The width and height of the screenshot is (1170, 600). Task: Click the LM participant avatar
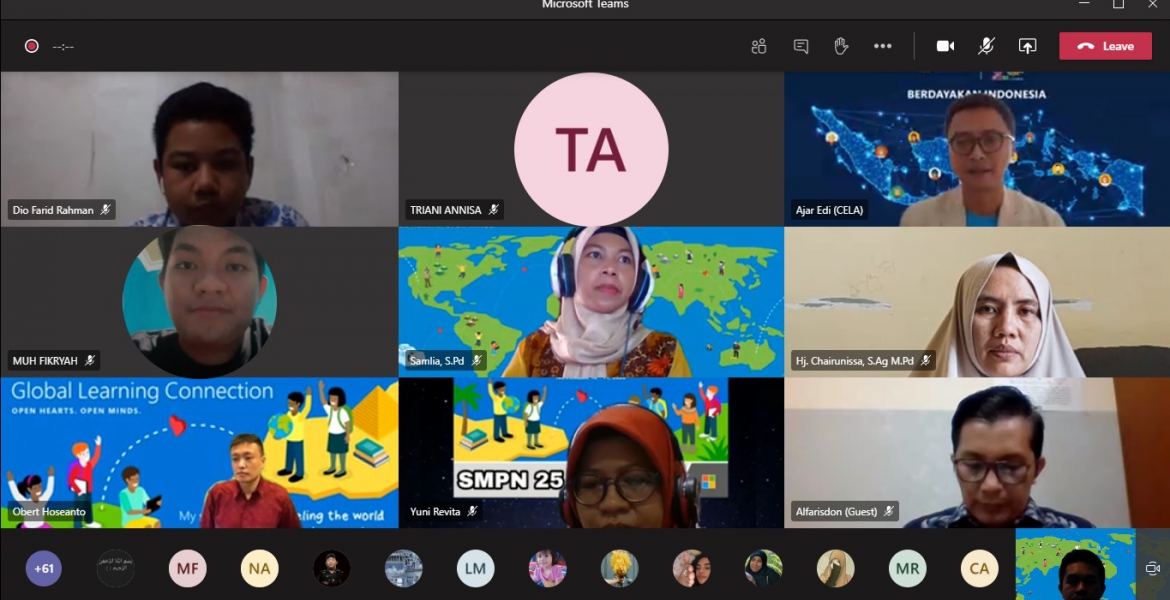[475, 569]
